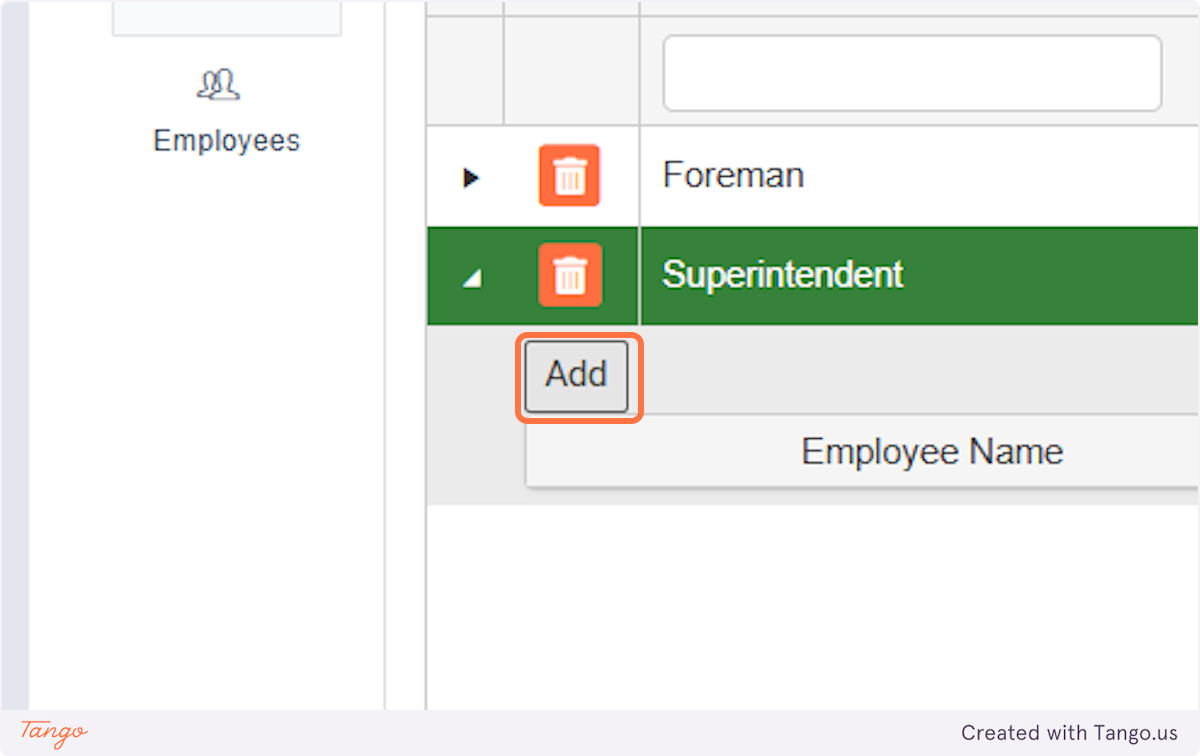
Task: Sort by the Employee Name column header
Action: click(931, 452)
